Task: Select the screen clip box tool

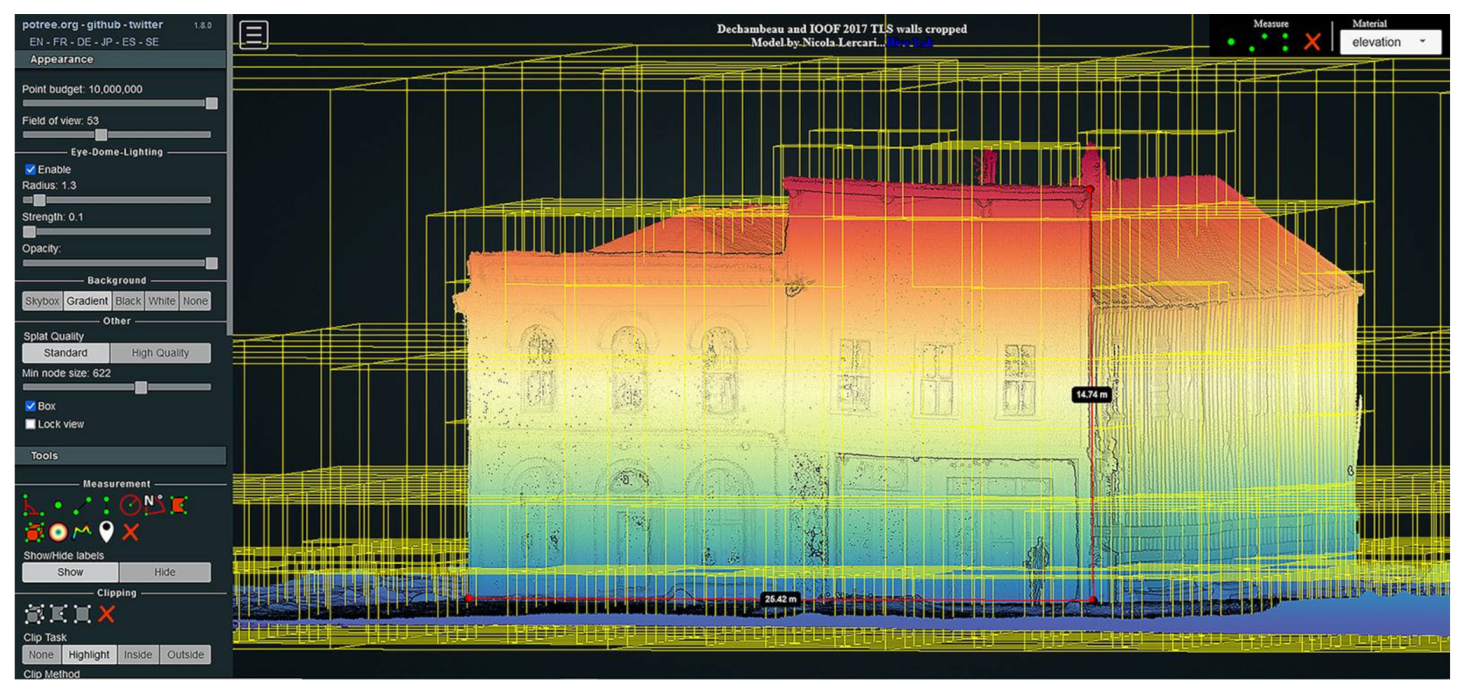Action: pyautogui.click(x=82, y=614)
